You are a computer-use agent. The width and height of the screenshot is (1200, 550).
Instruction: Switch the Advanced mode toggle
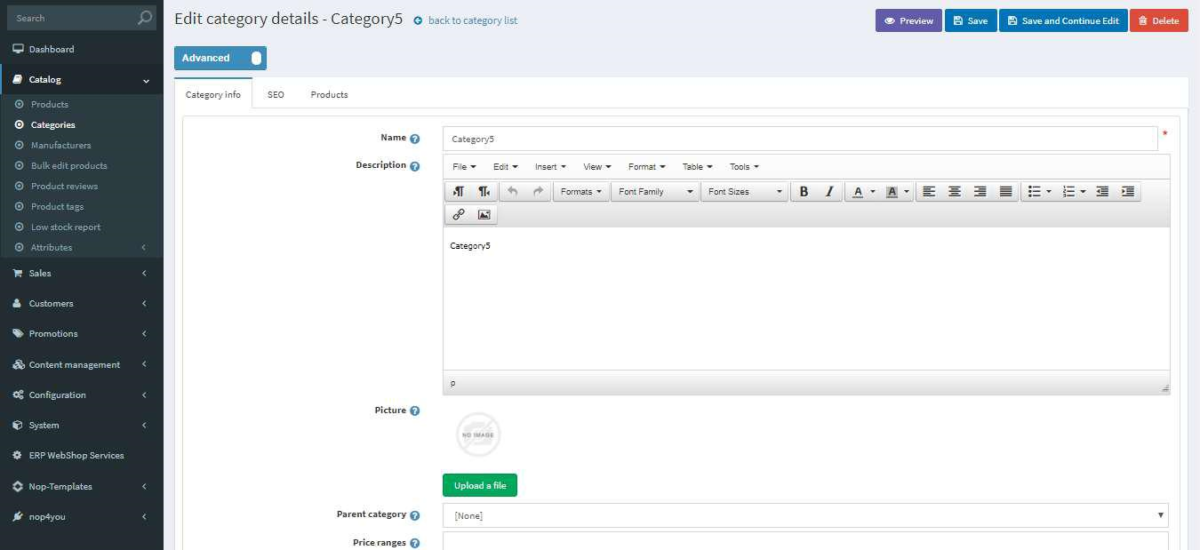[220, 58]
